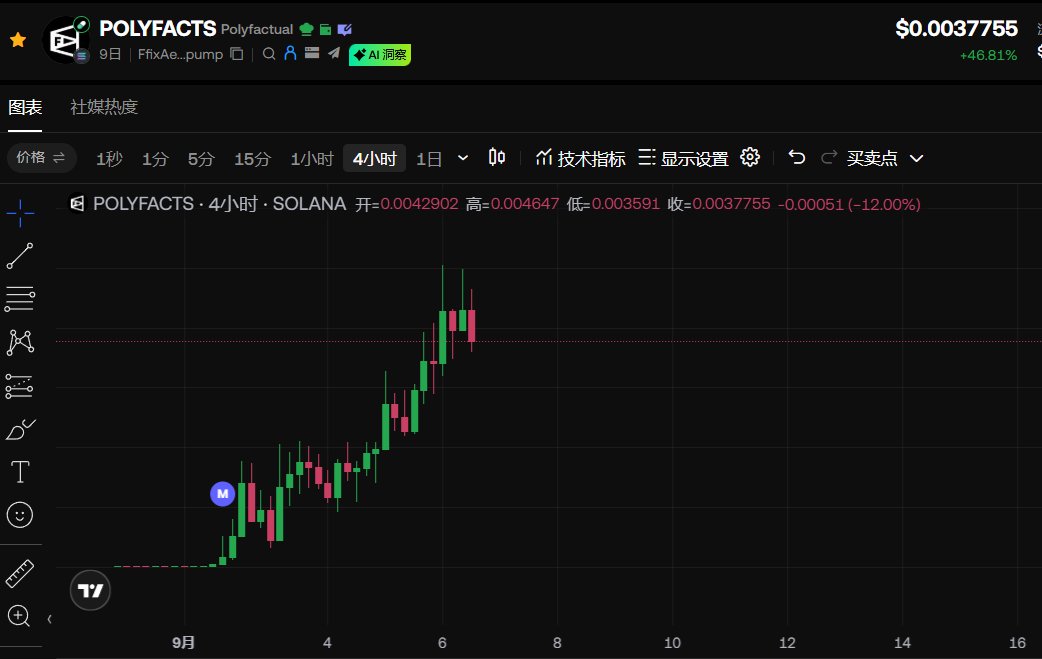
Task: Click the 买卖点 buy/sell points button
Action: (872, 158)
